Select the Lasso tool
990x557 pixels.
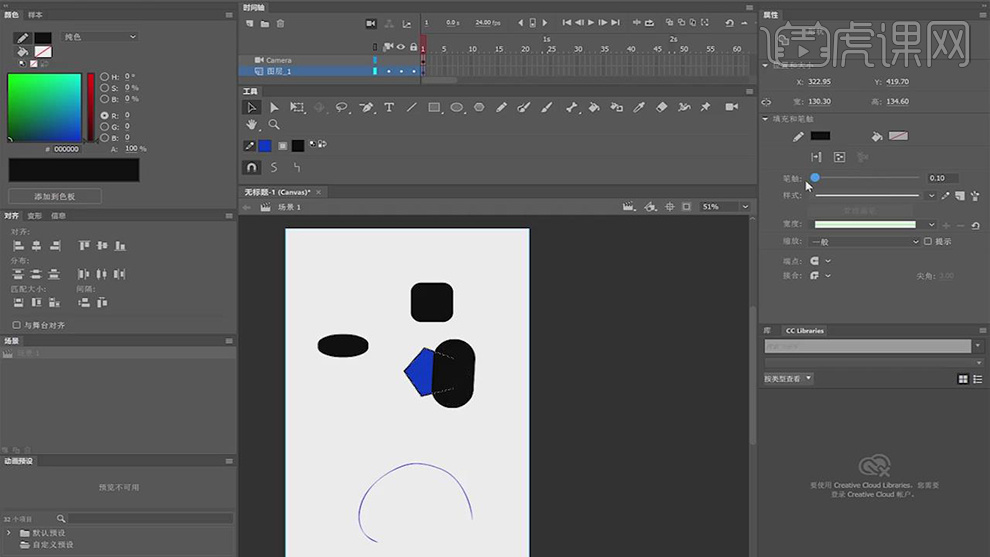342,107
